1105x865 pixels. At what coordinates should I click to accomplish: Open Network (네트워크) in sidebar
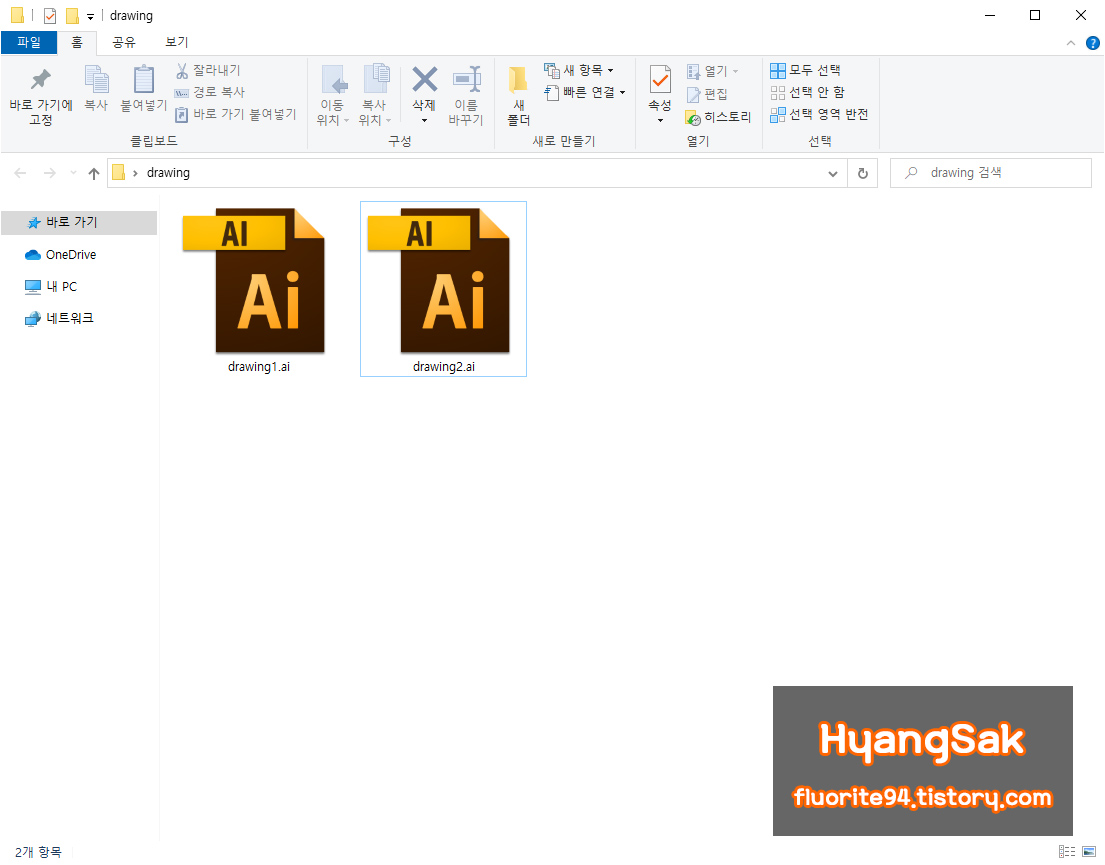point(59,319)
